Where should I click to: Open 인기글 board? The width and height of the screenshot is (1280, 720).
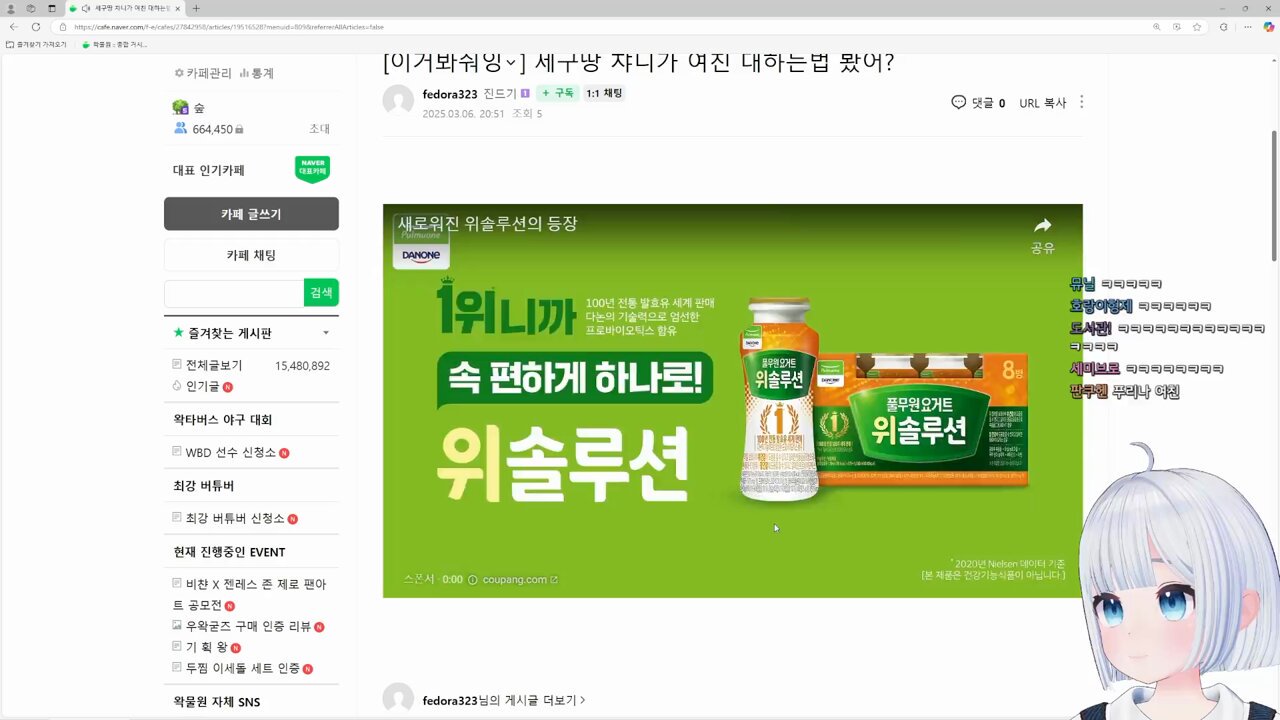pyautogui.click(x=202, y=387)
